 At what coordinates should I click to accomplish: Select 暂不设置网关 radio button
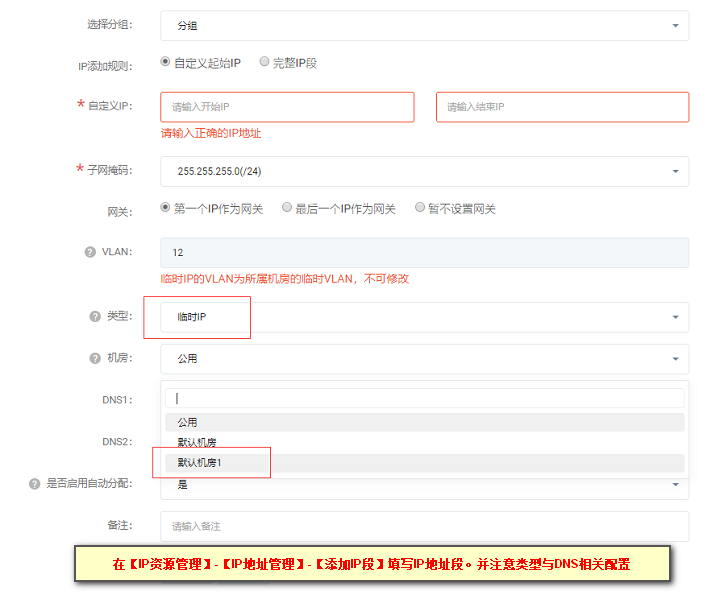click(420, 208)
